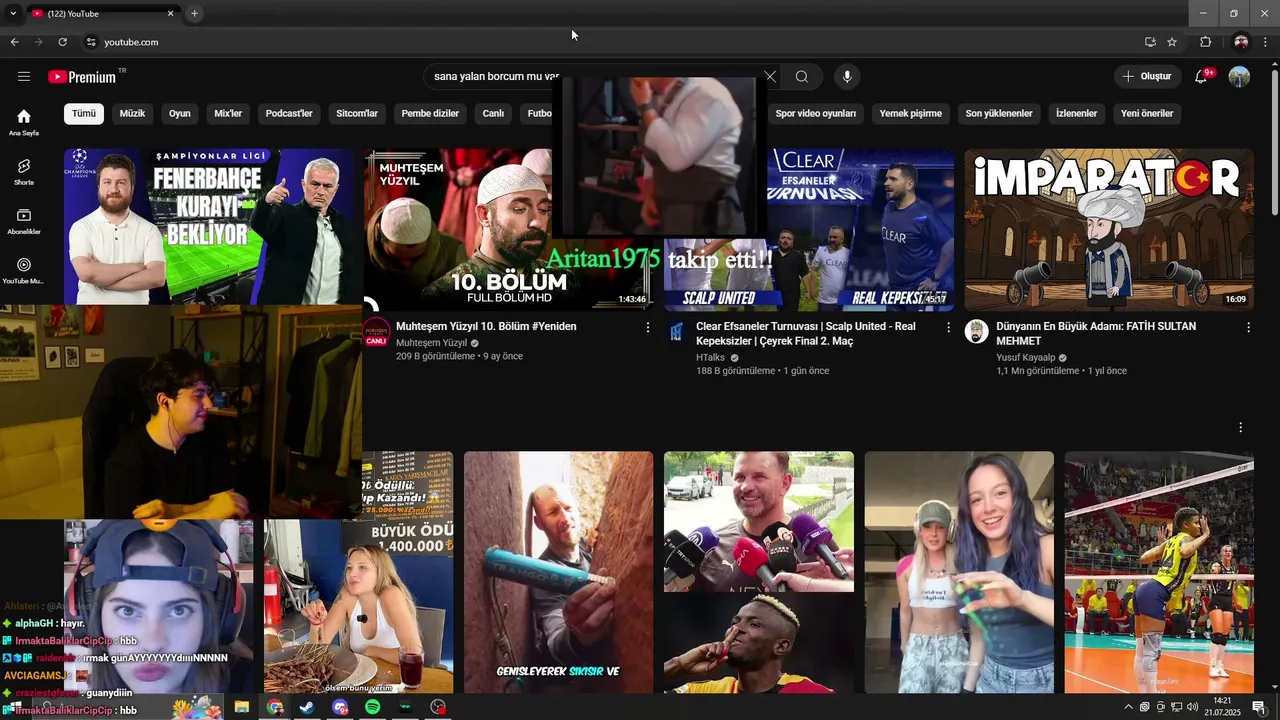Click the install app icon in address bar
The image size is (1280, 720).
1150,42
